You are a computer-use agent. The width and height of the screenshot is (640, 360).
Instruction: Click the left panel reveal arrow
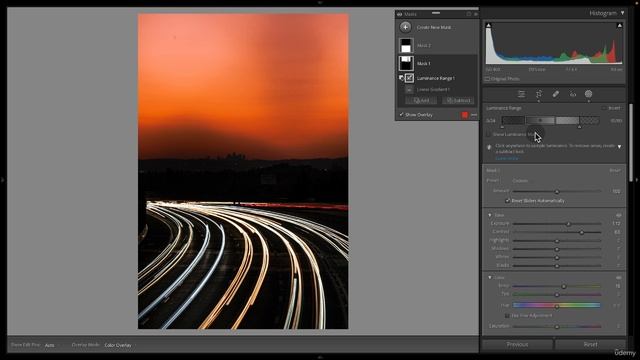click(x=2, y=180)
